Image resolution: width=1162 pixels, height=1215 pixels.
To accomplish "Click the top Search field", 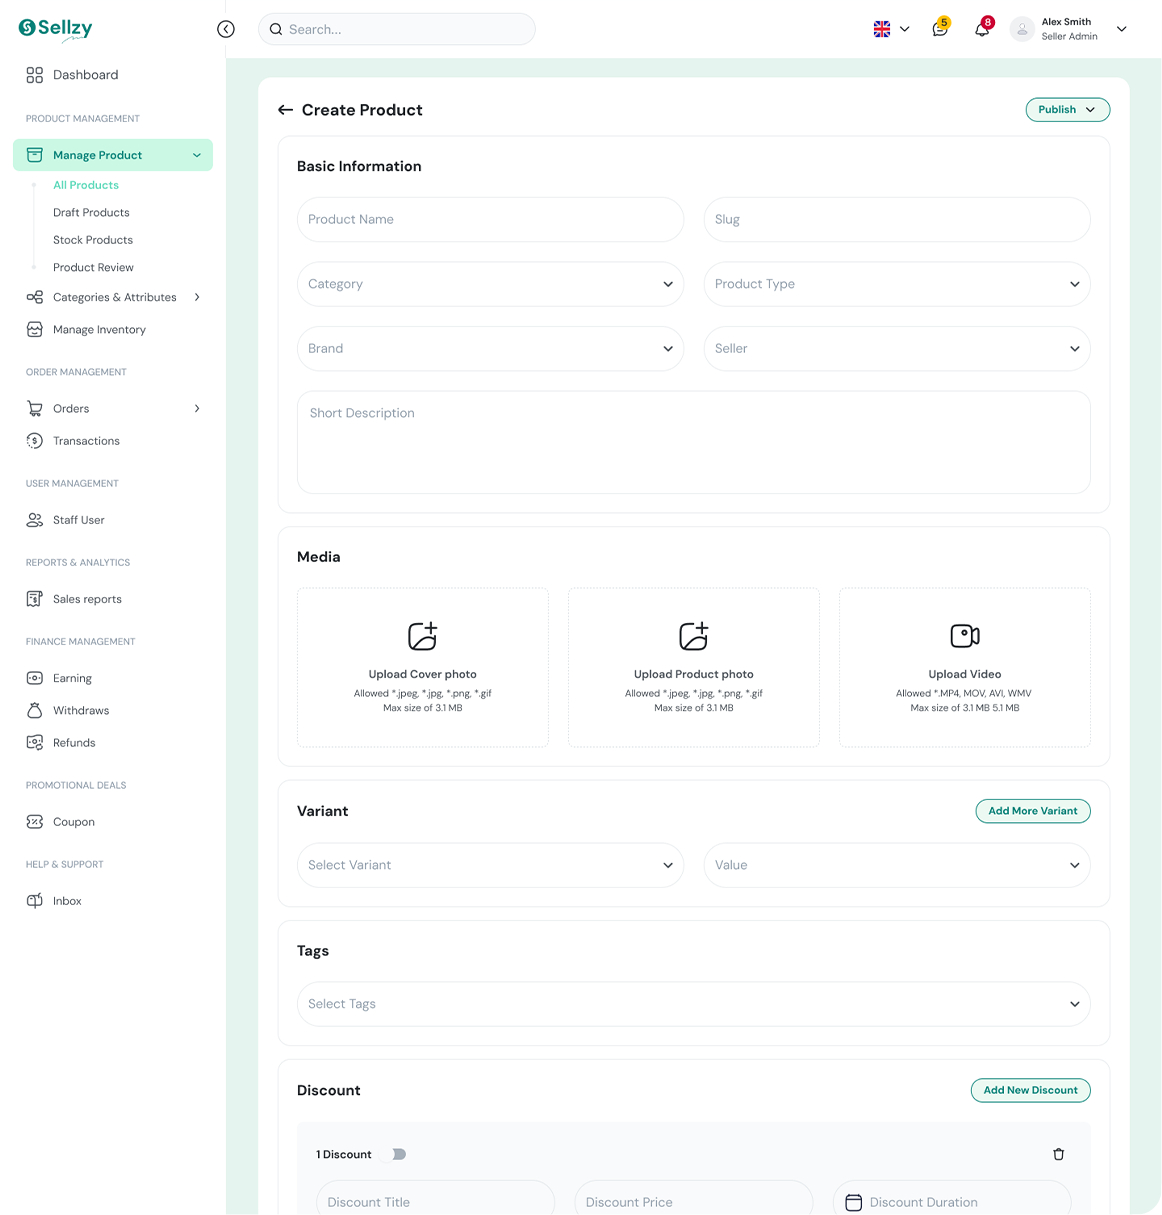I will coord(397,29).
